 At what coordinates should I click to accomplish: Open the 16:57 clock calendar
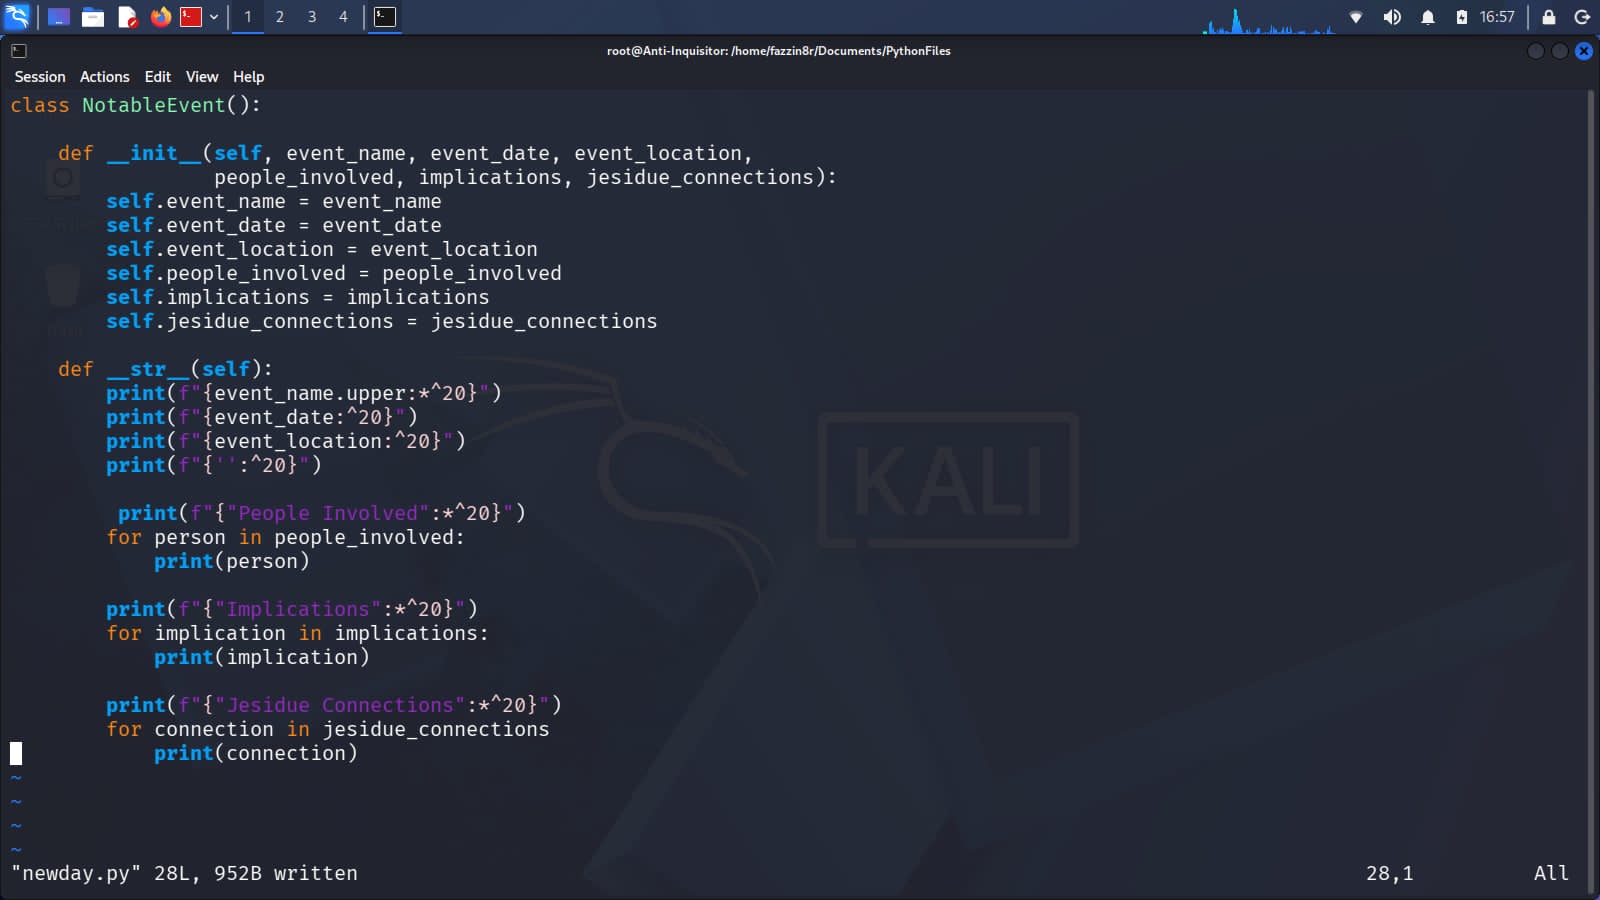coord(1497,17)
